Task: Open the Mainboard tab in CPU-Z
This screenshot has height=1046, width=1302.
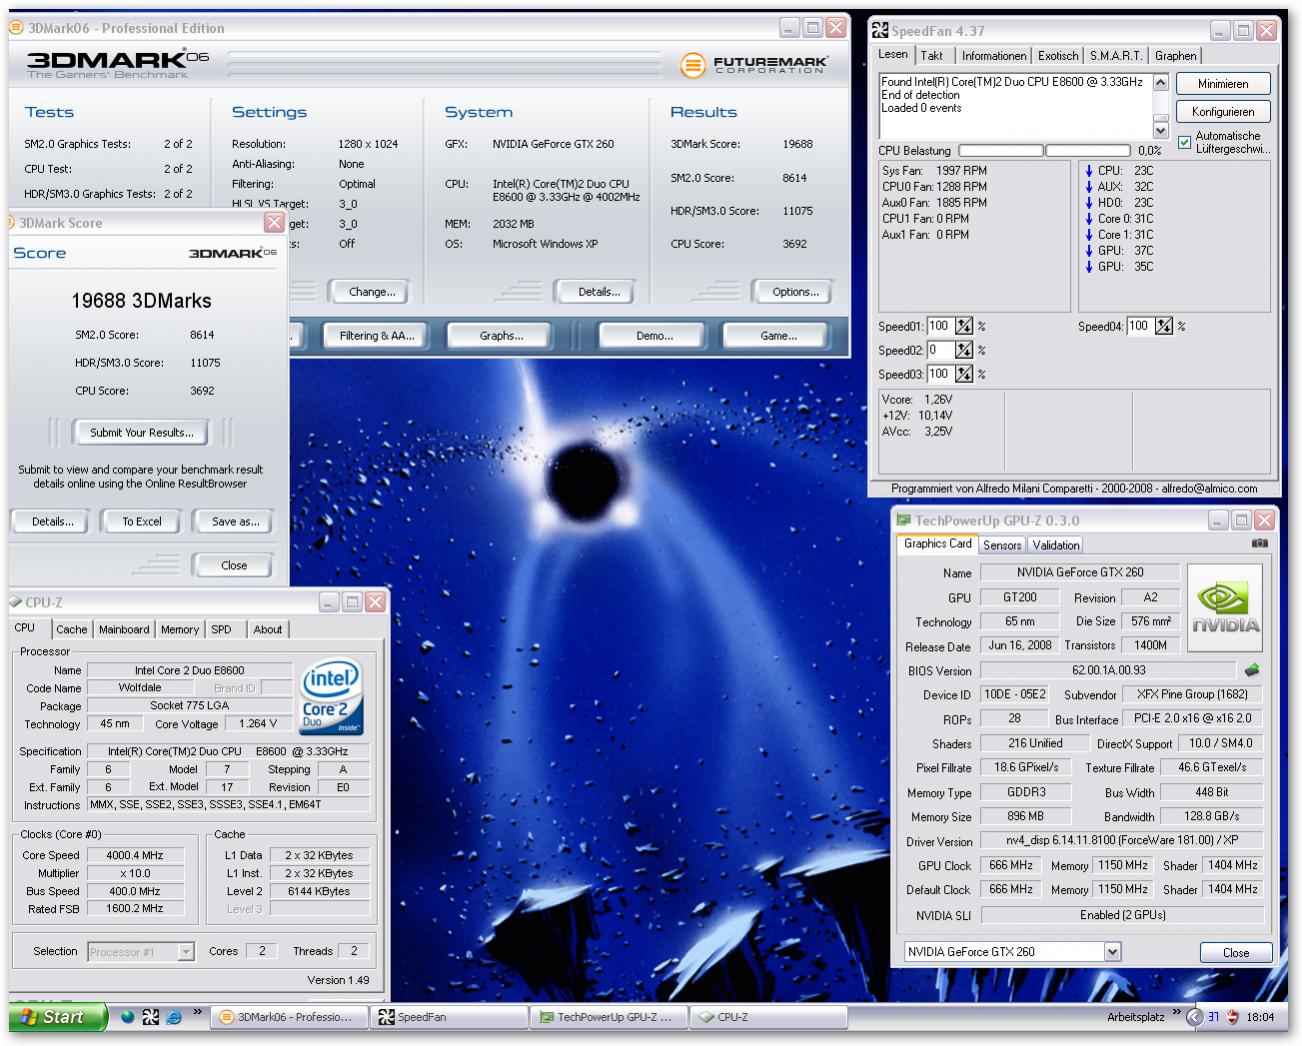Action: coord(124,629)
